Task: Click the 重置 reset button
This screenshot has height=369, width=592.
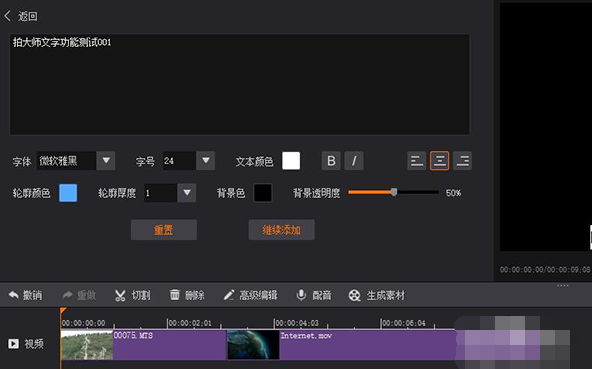Action: click(164, 230)
